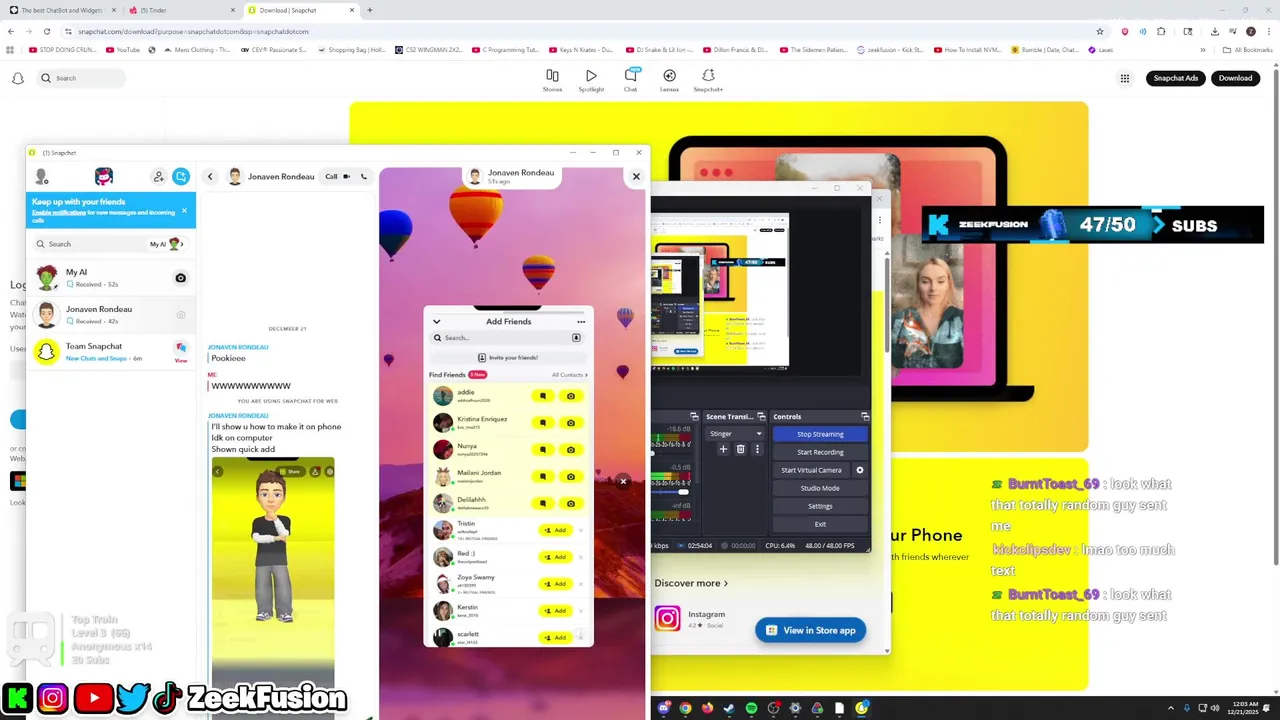The image size is (1280, 720).
Task: Click the Add Friend icon in Snapchat app
Action: [158, 176]
